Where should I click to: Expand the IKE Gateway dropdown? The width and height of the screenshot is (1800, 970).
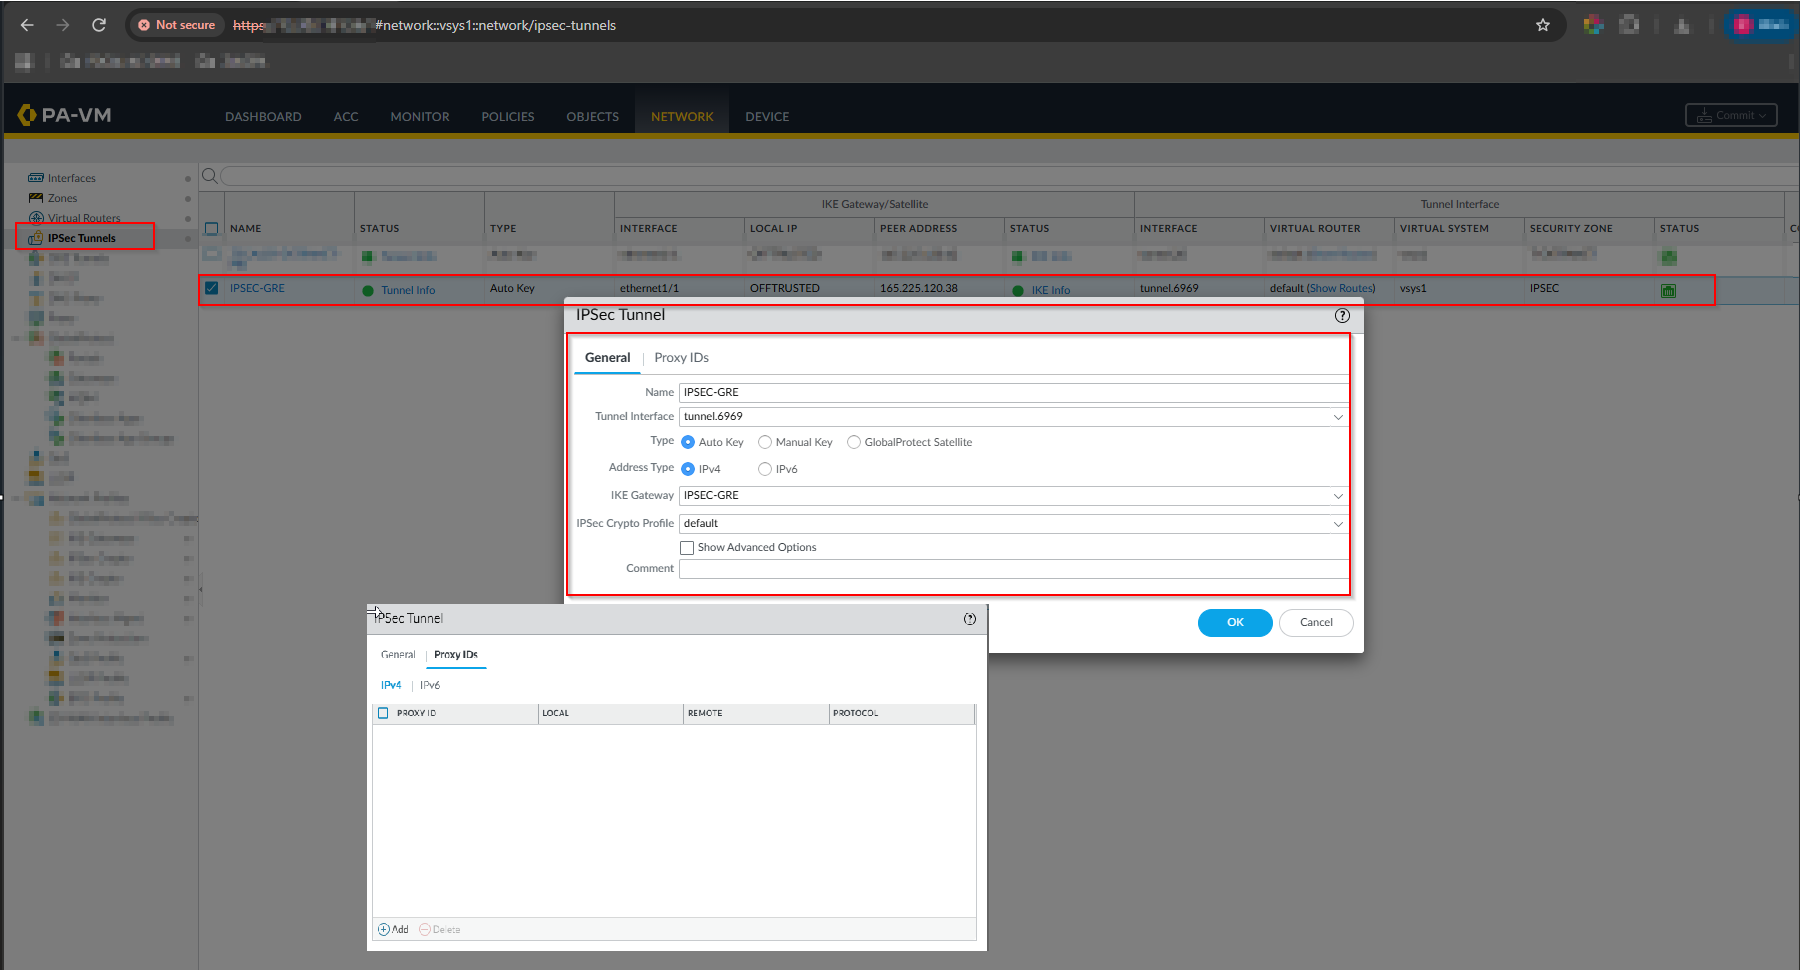[1338, 496]
